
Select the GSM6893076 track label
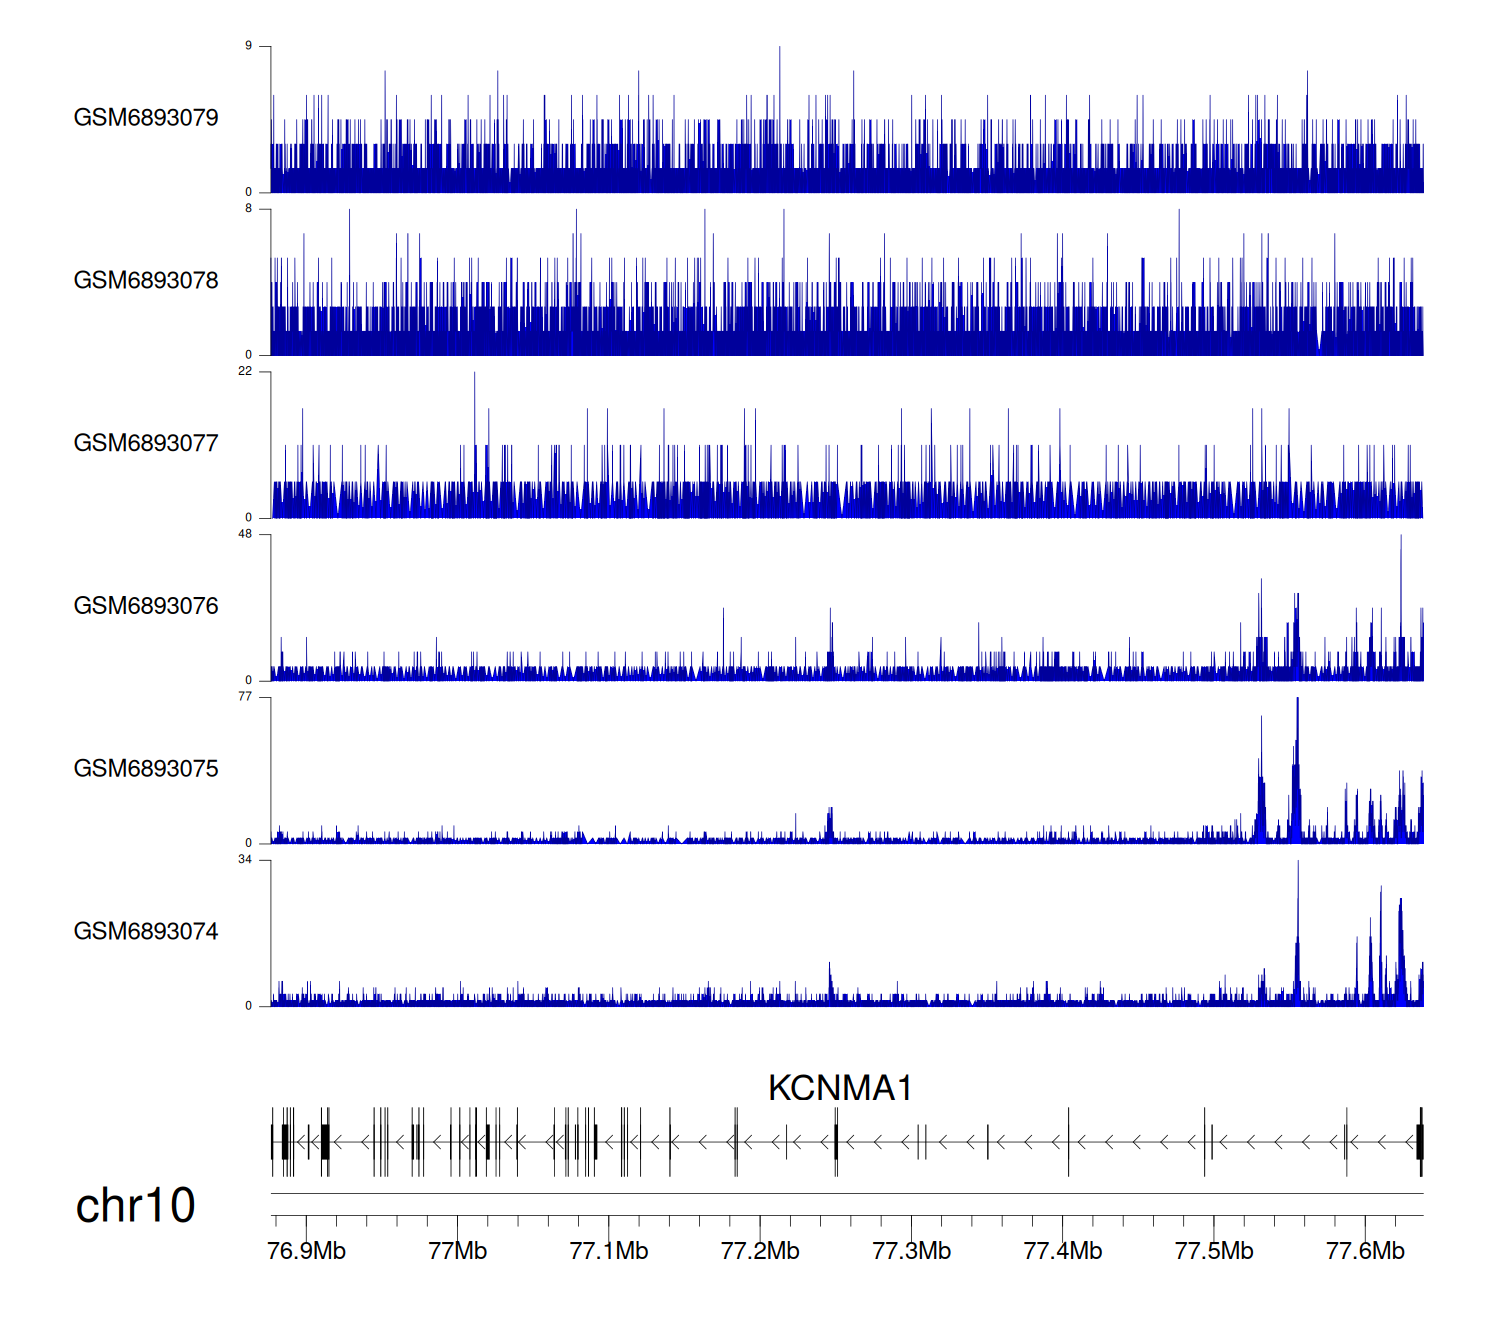146,606
